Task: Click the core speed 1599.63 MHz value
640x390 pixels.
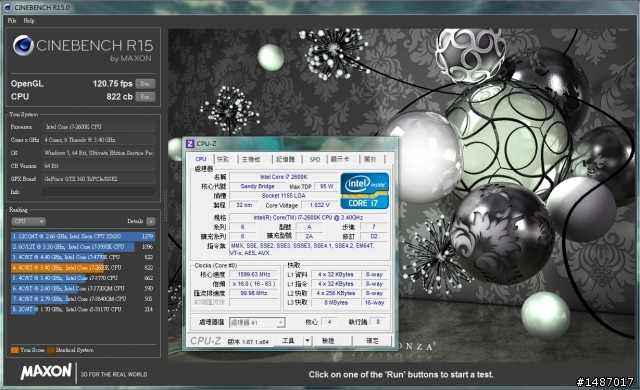Action: 253,275
